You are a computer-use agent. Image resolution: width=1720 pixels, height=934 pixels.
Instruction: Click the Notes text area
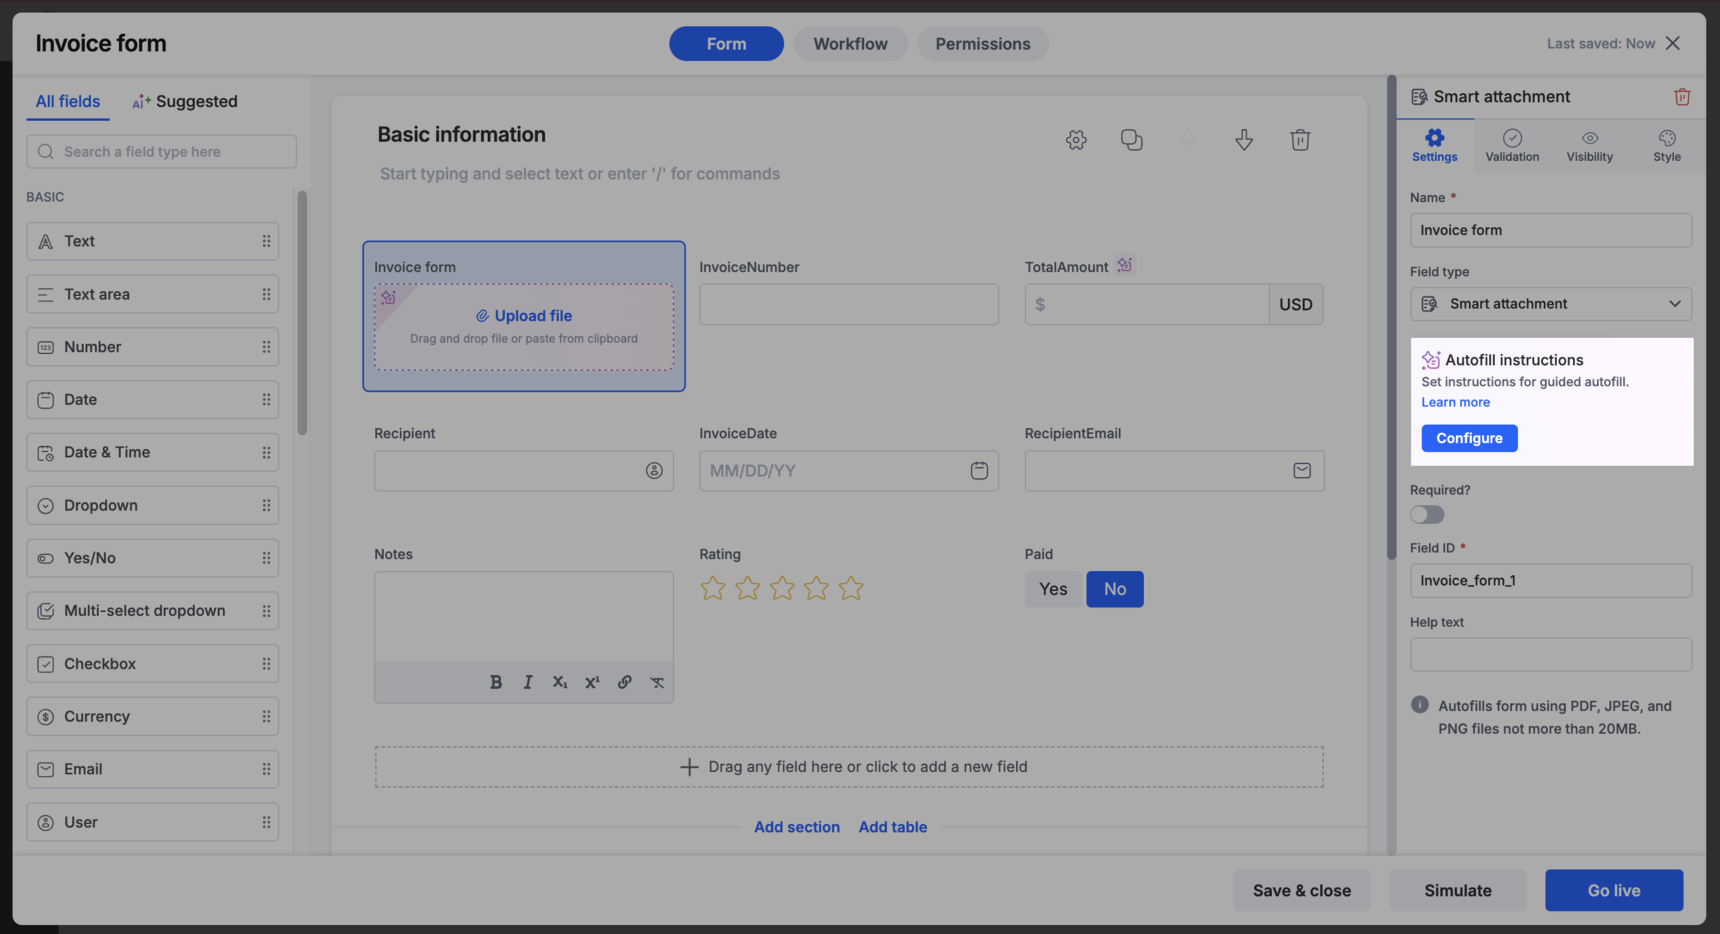524,617
